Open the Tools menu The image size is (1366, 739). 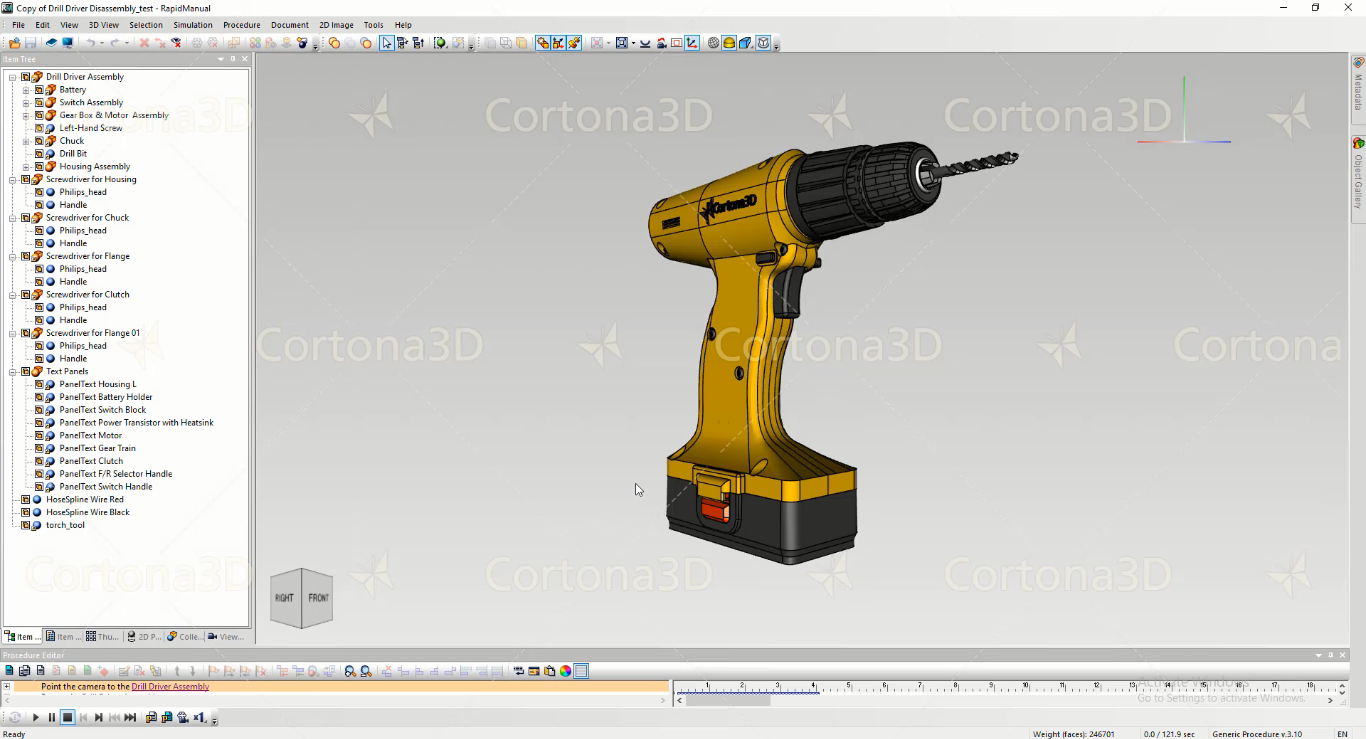coord(373,25)
